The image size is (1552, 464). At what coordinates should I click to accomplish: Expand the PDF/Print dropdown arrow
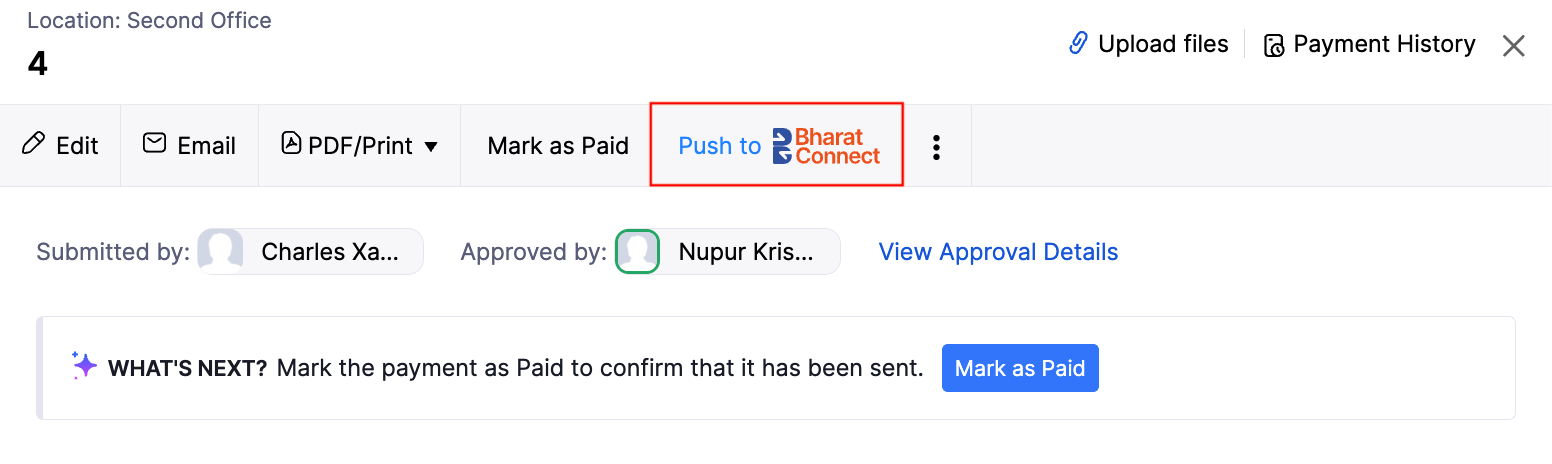pyautogui.click(x=431, y=146)
